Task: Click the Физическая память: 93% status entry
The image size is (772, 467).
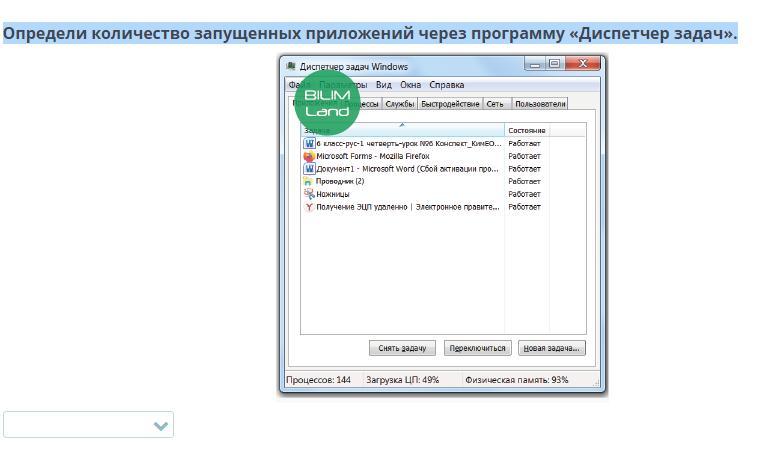Action: pos(516,380)
